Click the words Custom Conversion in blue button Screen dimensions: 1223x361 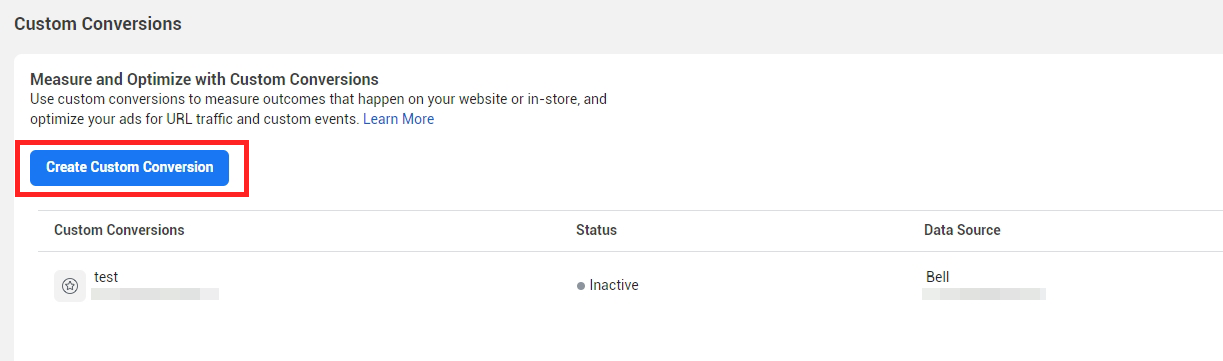pos(152,167)
